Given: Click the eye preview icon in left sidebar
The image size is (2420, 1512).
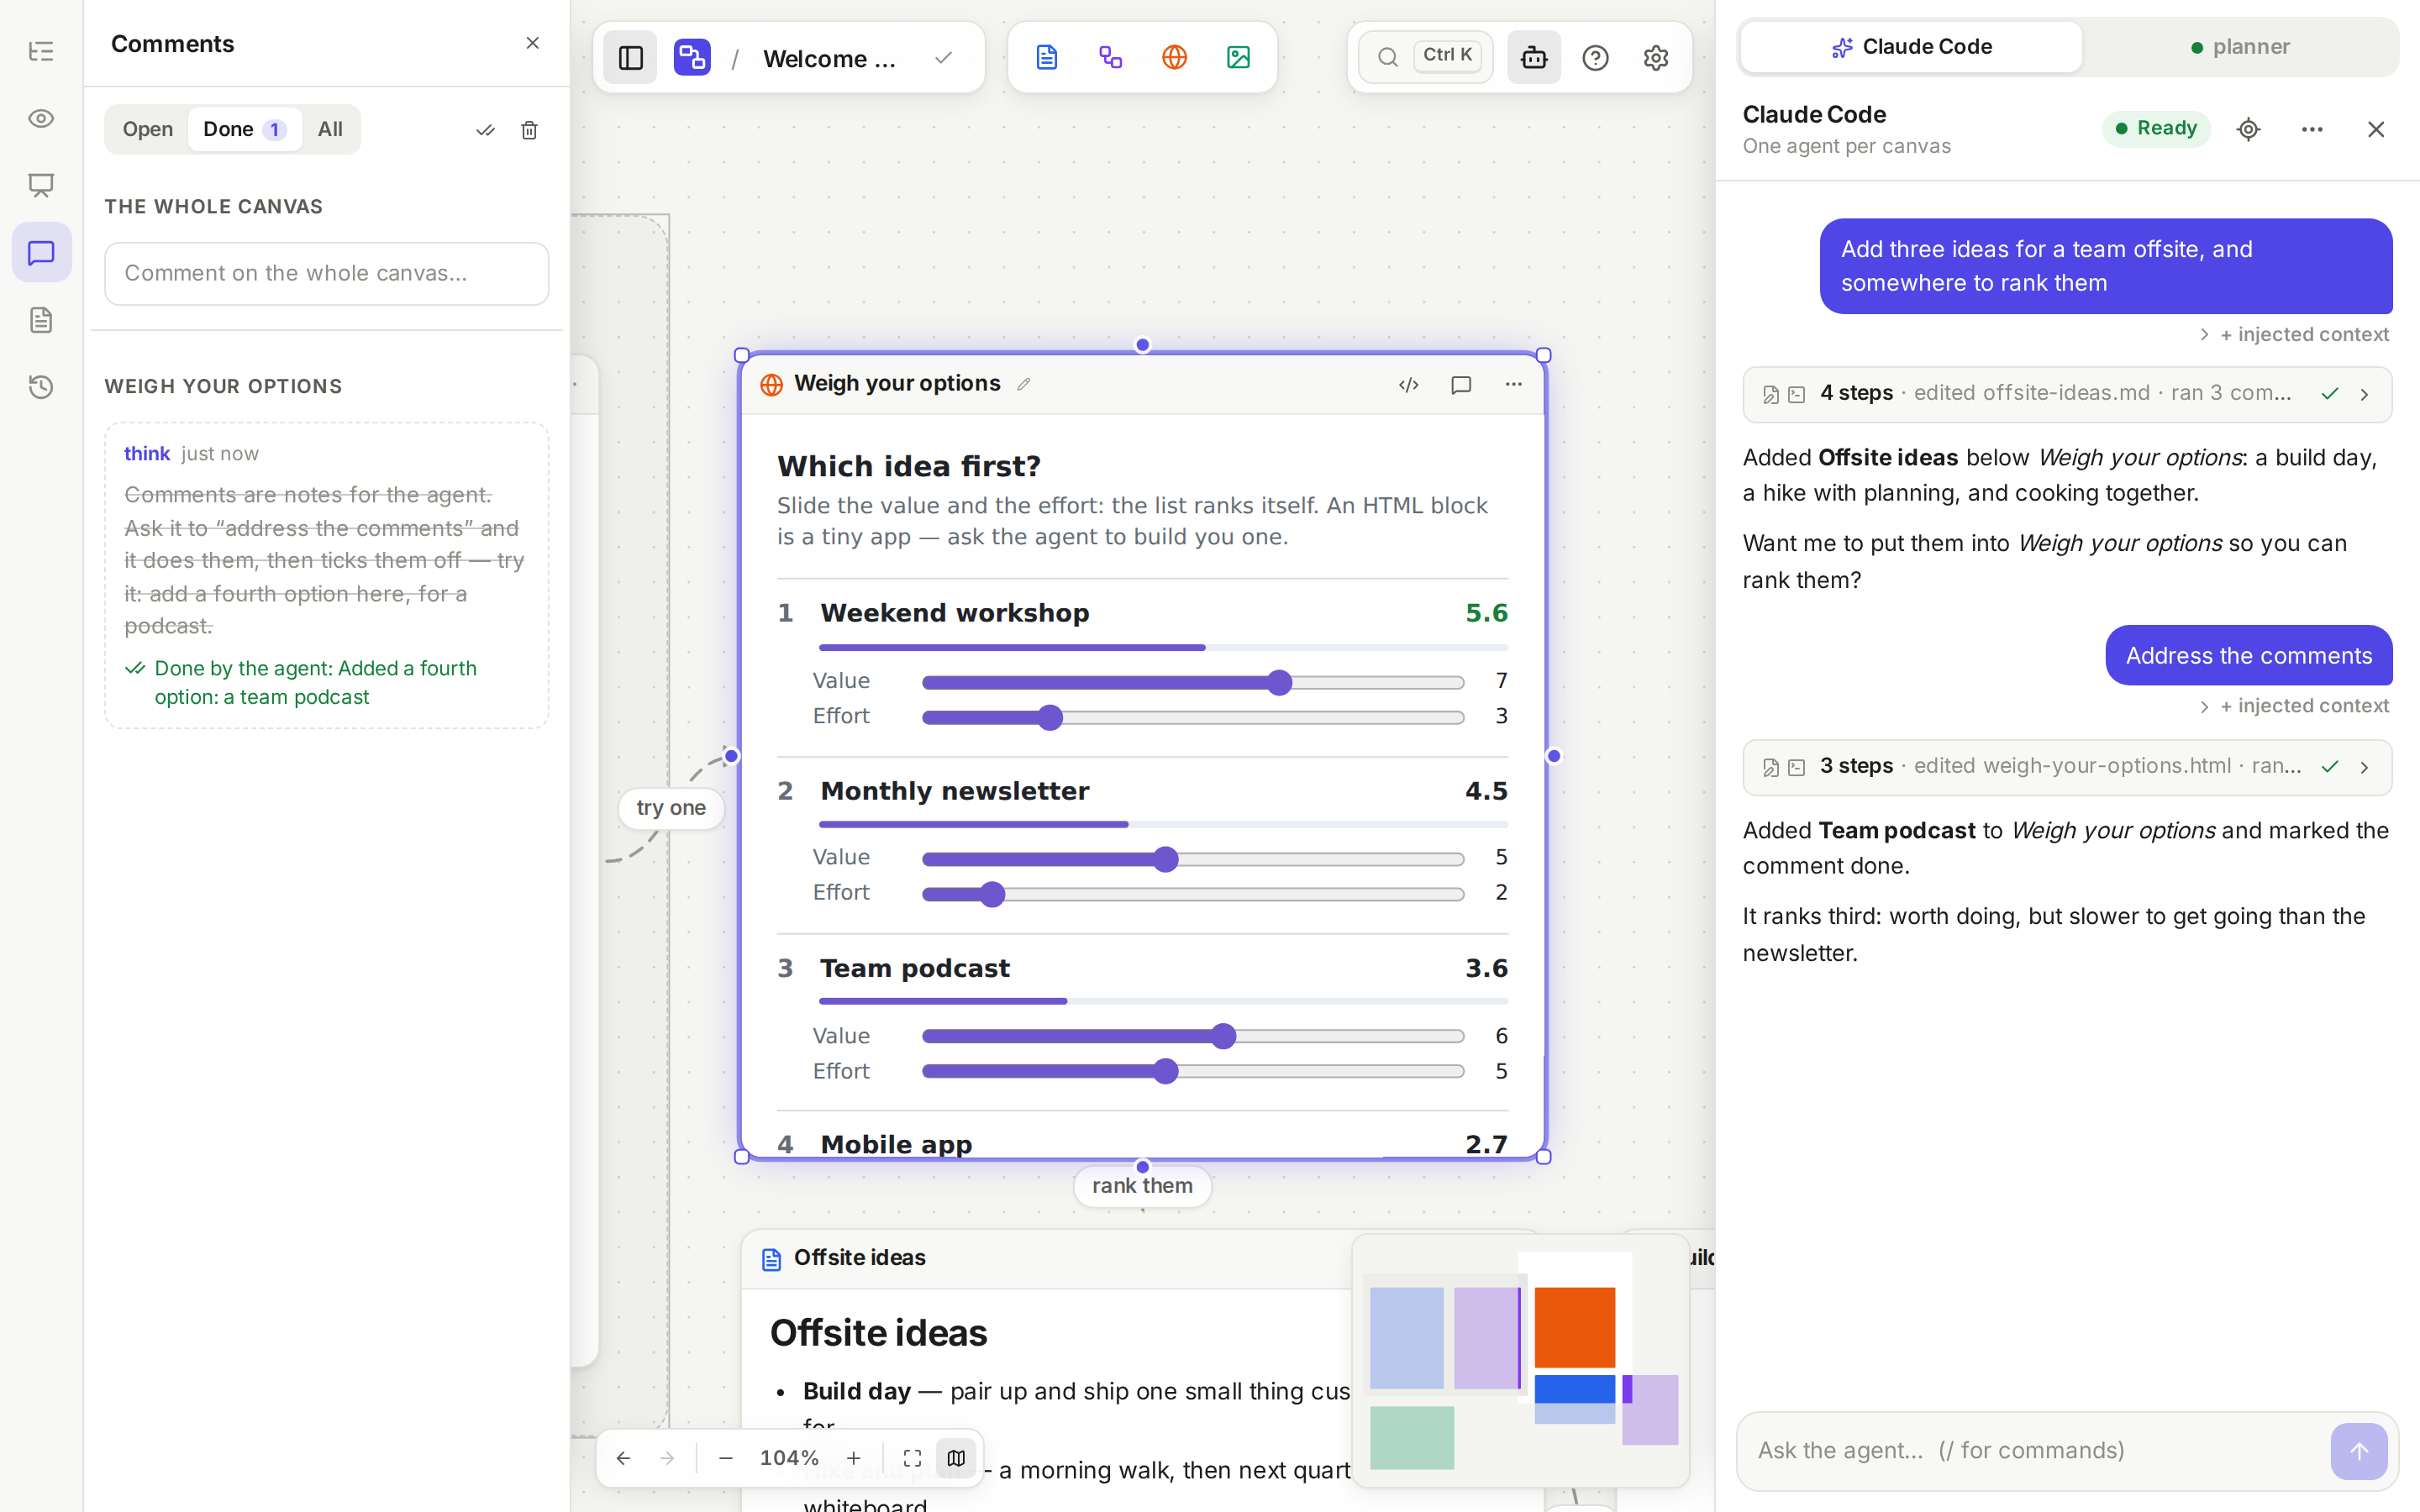Looking at the screenshot, I should tap(41, 118).
